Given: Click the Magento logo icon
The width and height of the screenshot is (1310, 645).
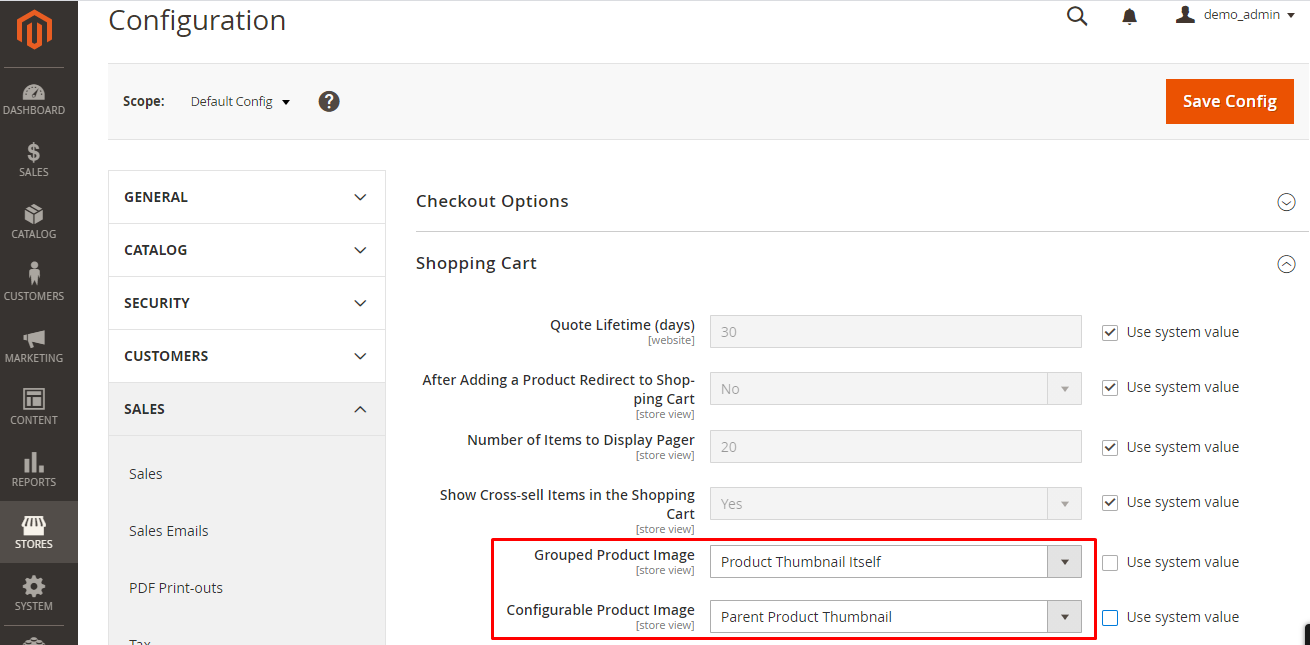Looking at the screenshot, I should point(33,29).
